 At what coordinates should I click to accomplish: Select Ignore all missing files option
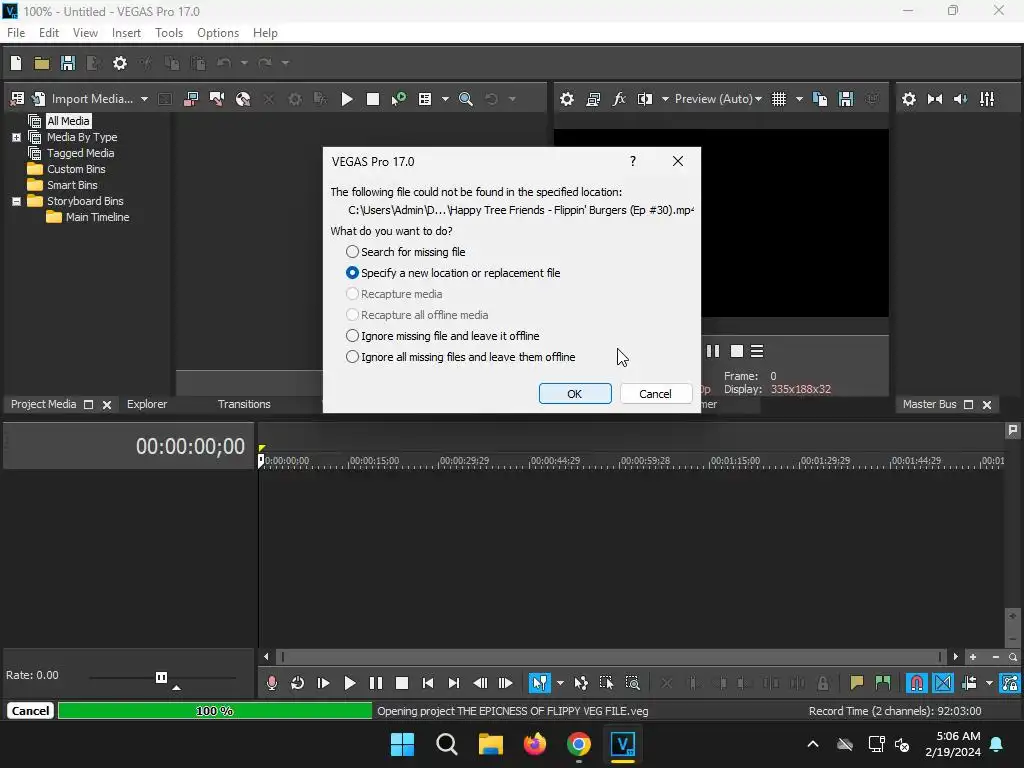pyautogui.click(x=460, y=357)
